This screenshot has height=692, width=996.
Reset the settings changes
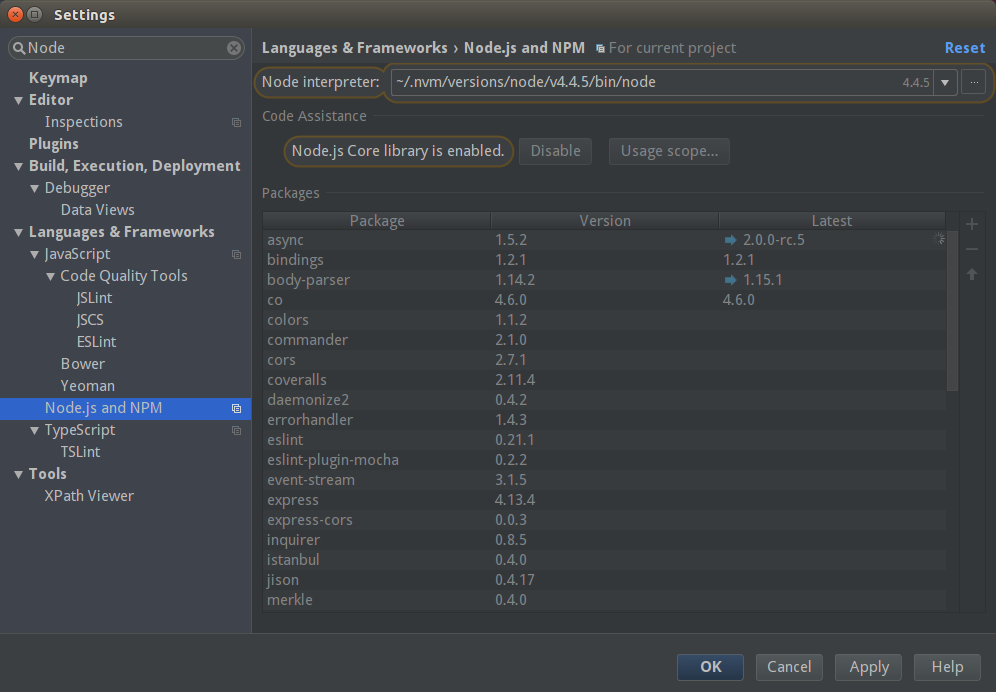tap(965, 48)
